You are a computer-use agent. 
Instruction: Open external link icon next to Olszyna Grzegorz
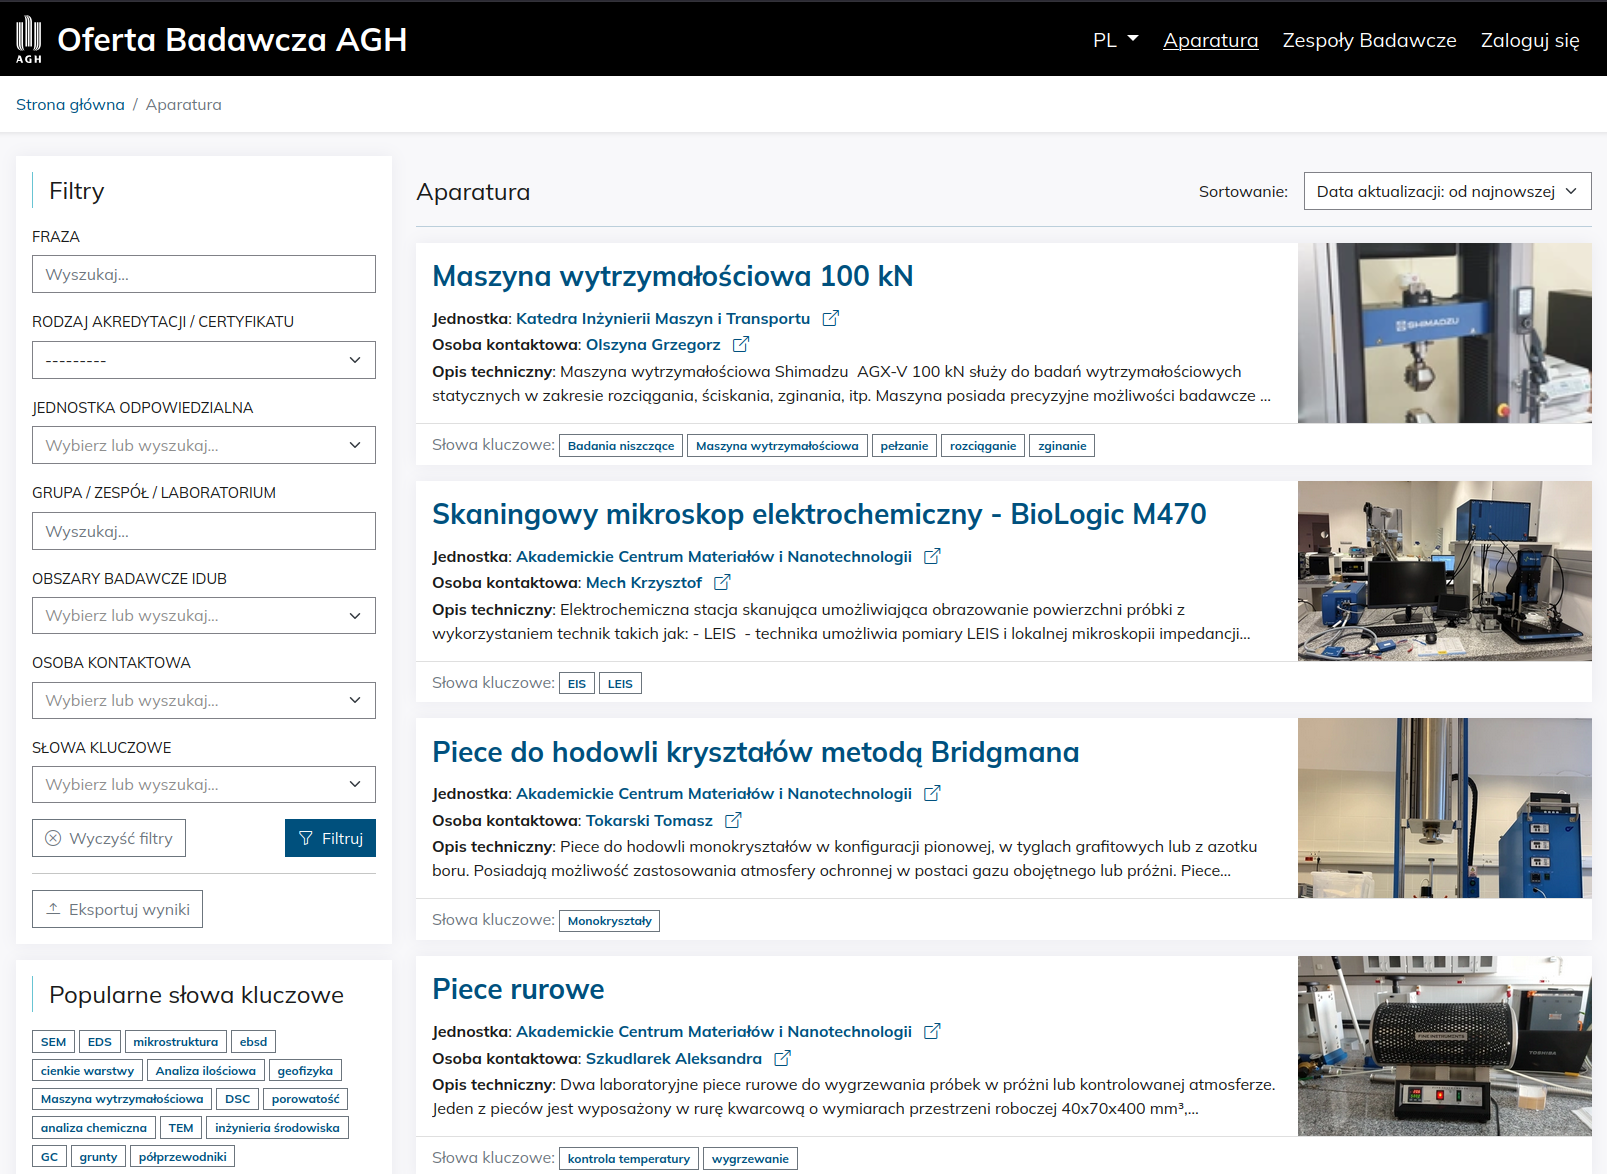(x=740, y=344)
